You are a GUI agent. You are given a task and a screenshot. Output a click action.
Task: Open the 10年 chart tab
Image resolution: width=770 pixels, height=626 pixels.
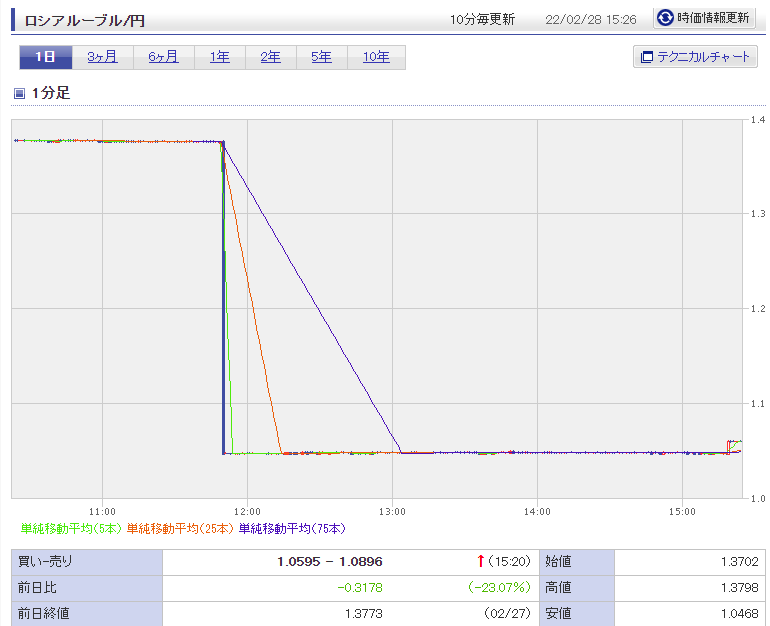376,57
